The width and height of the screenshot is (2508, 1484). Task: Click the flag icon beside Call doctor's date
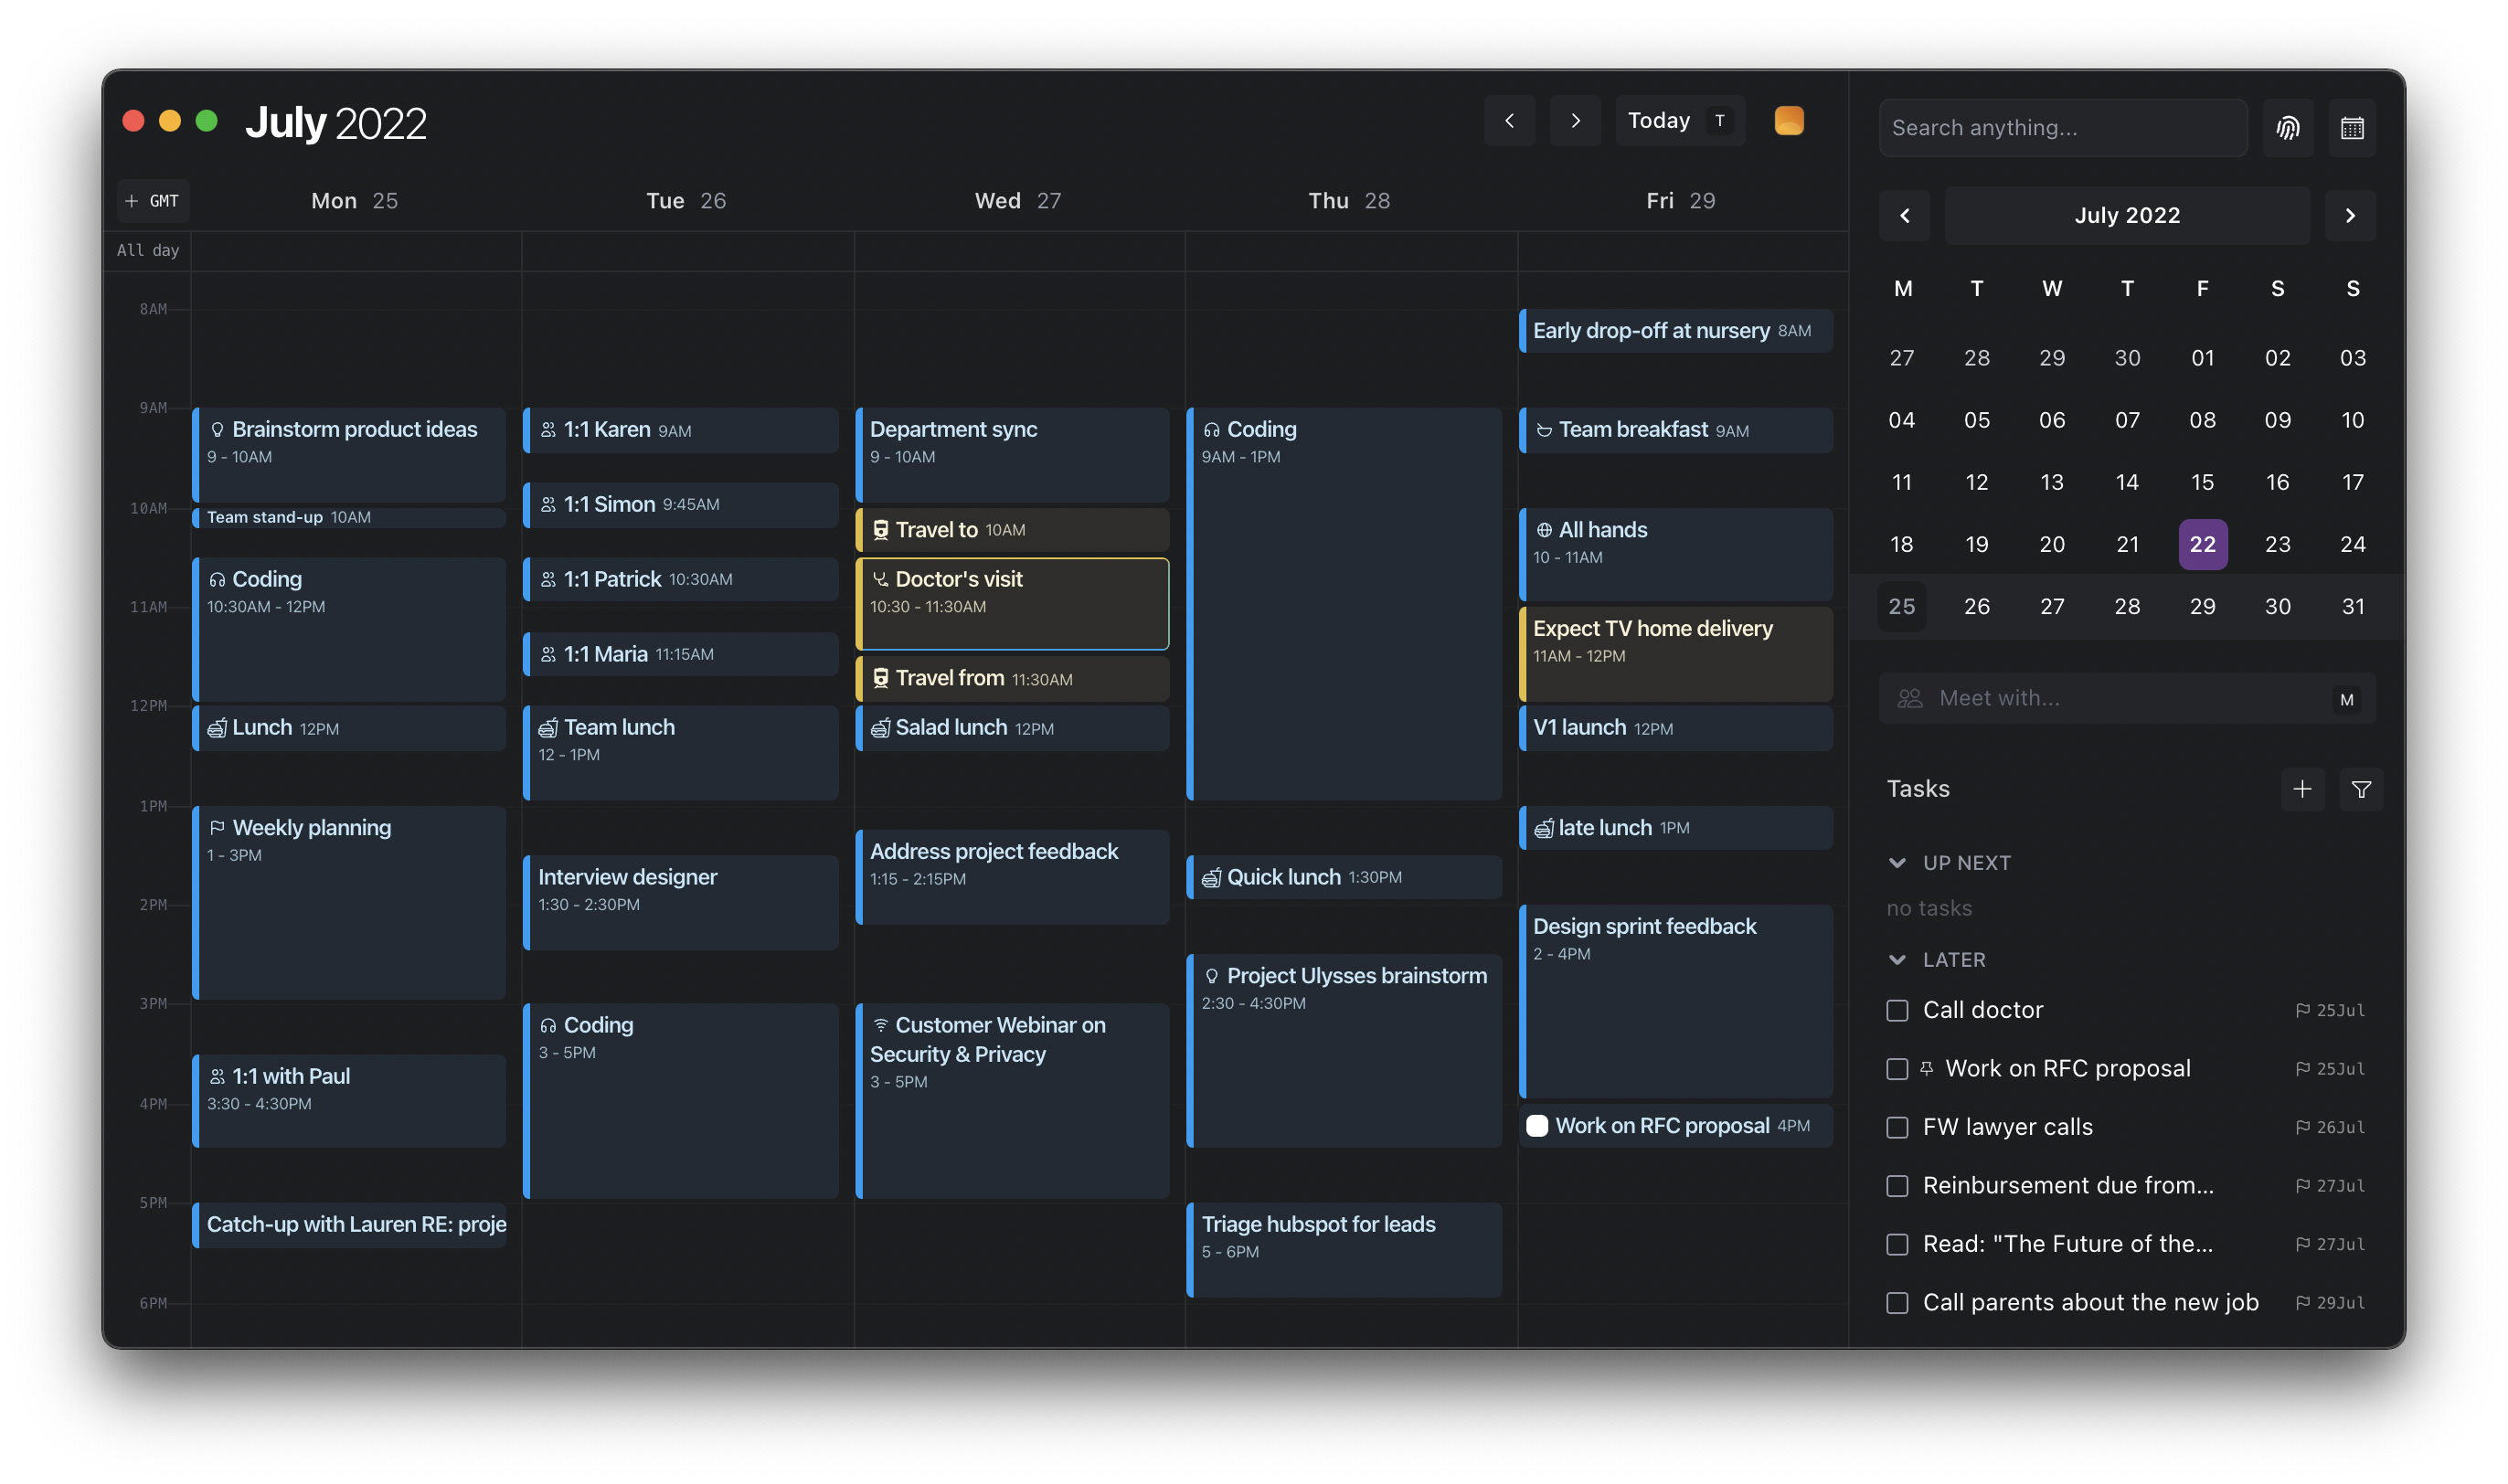point(2302,1010)
